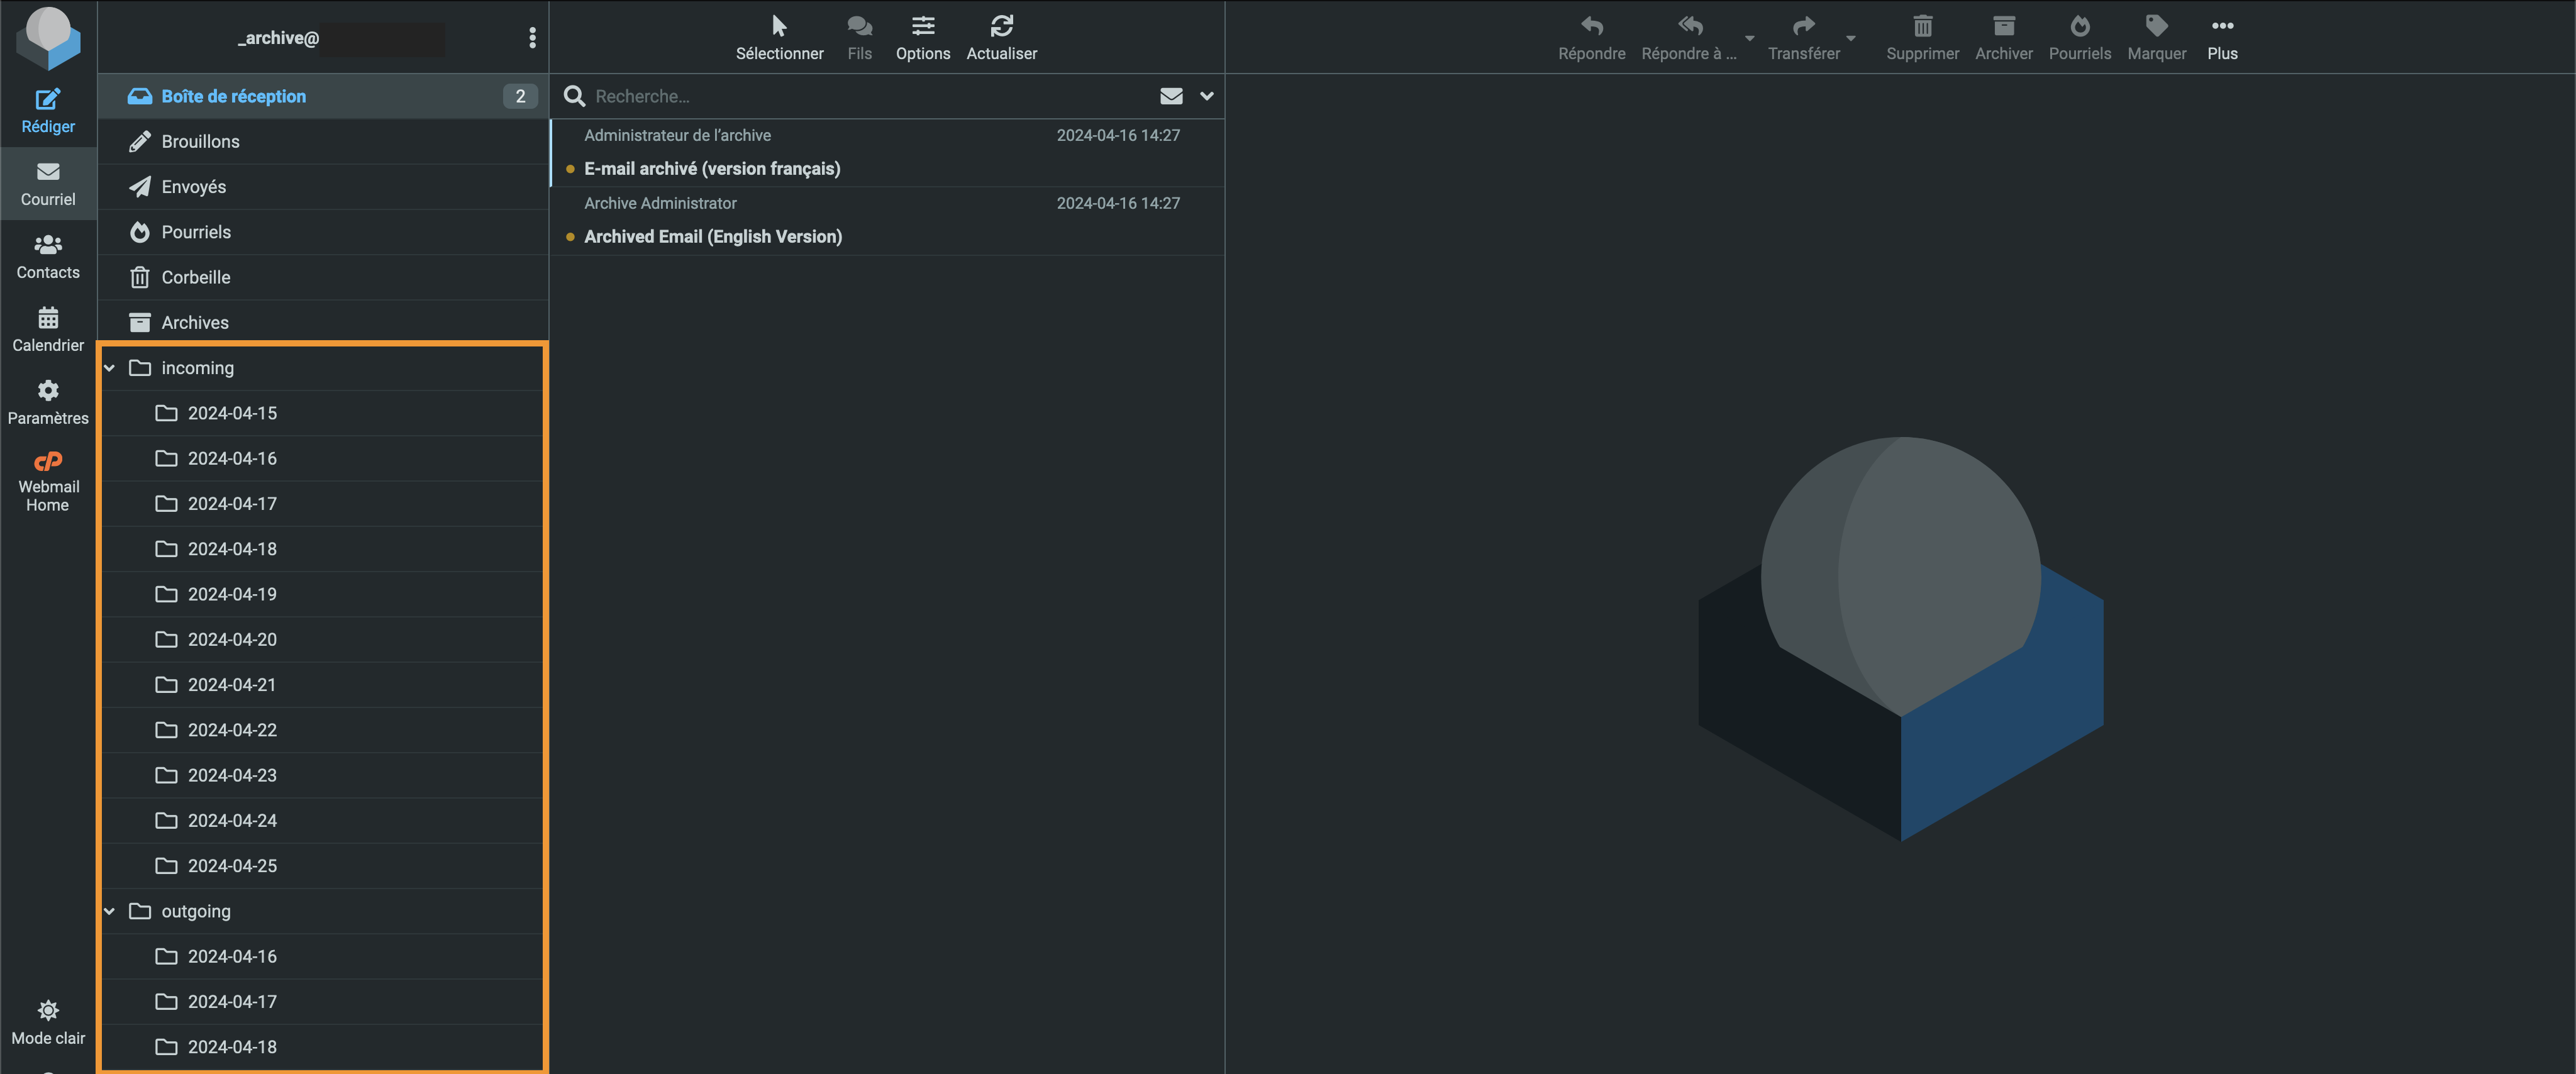Click Répondre à tous button

[x=1689, y=38]
